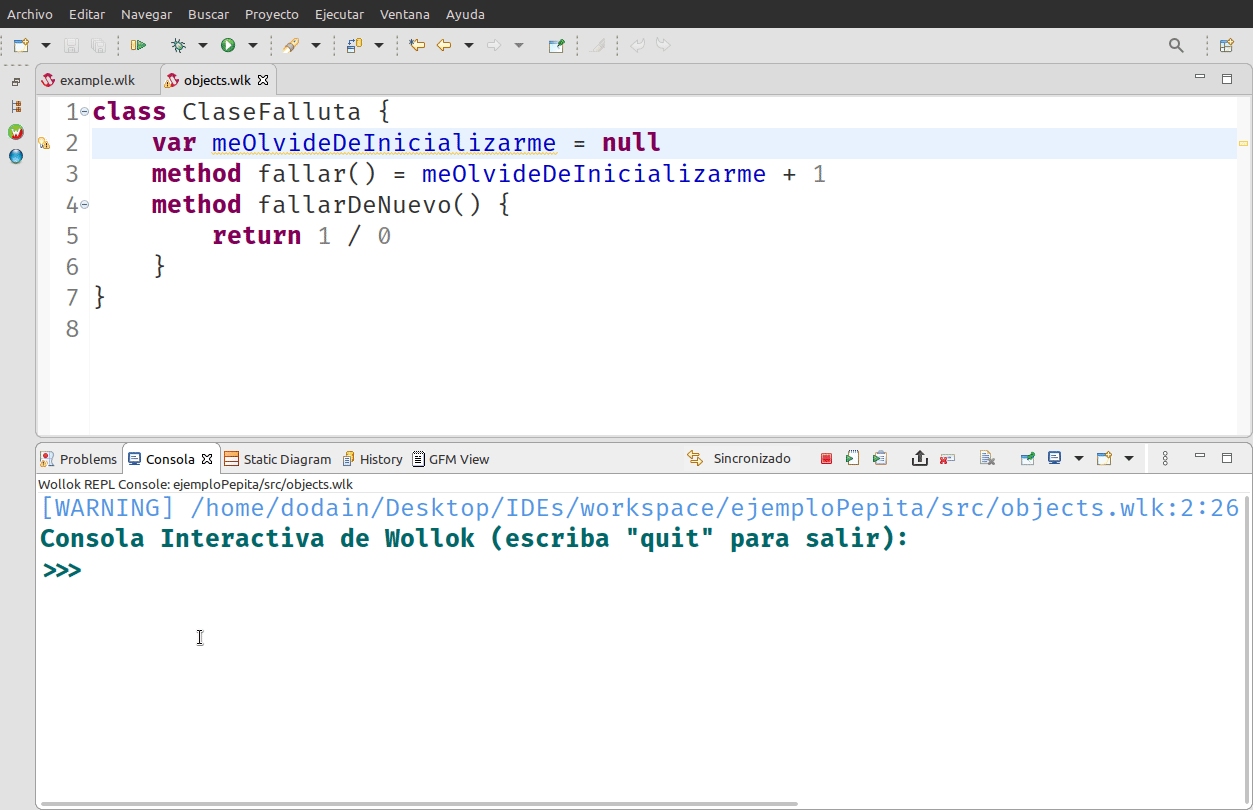
Task: Open the Ventana menu
Action: click(405, 14)
